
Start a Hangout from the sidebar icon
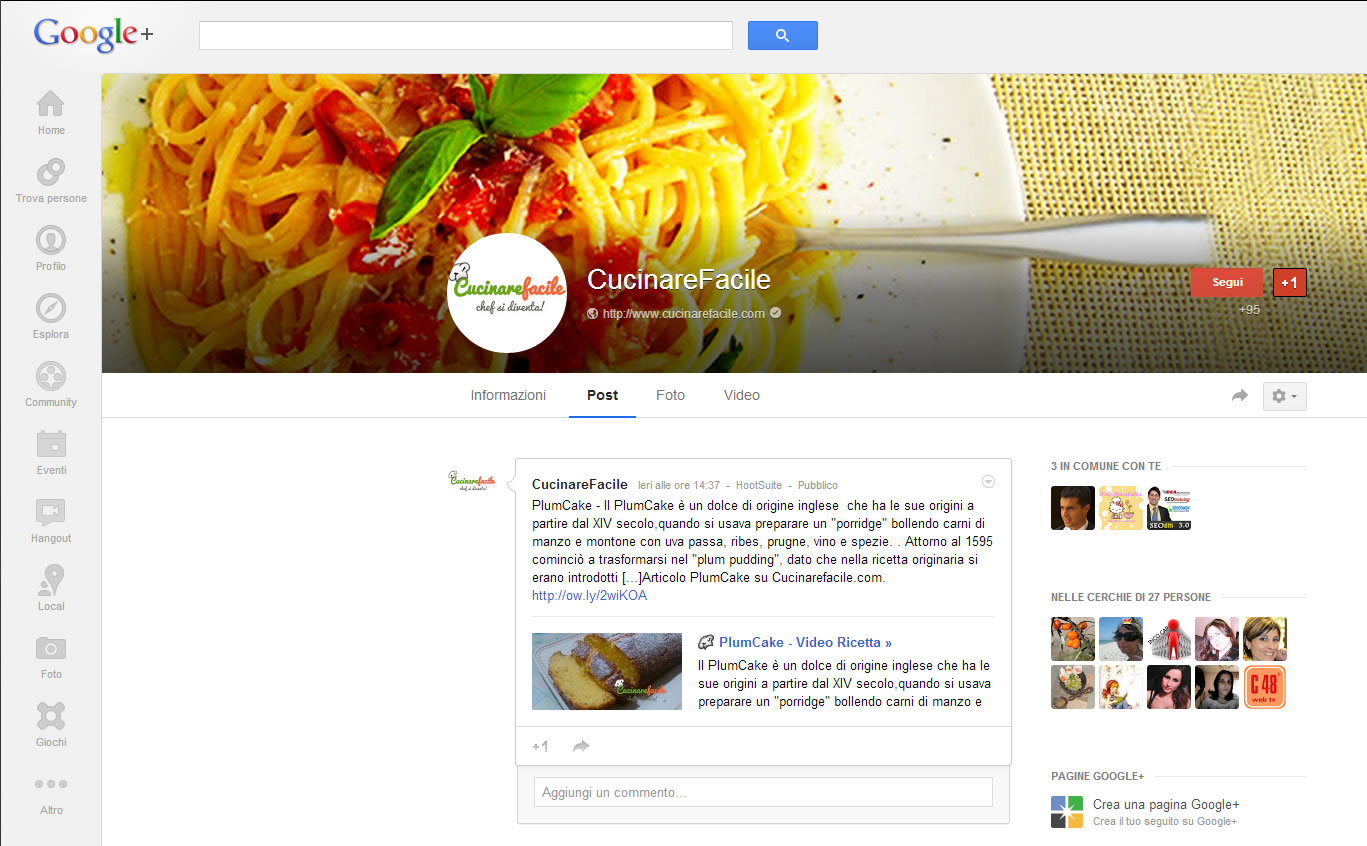tap(51, 512)
